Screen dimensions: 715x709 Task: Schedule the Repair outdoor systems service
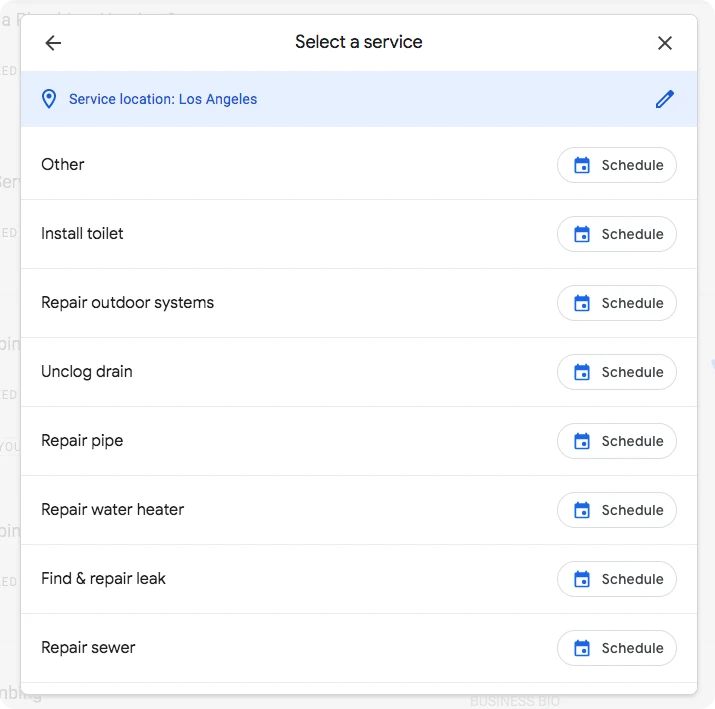617,303
